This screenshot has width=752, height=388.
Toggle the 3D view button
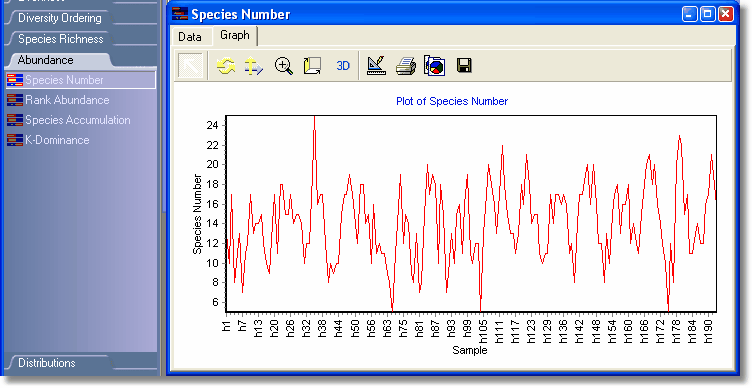[x=343, y=66]
